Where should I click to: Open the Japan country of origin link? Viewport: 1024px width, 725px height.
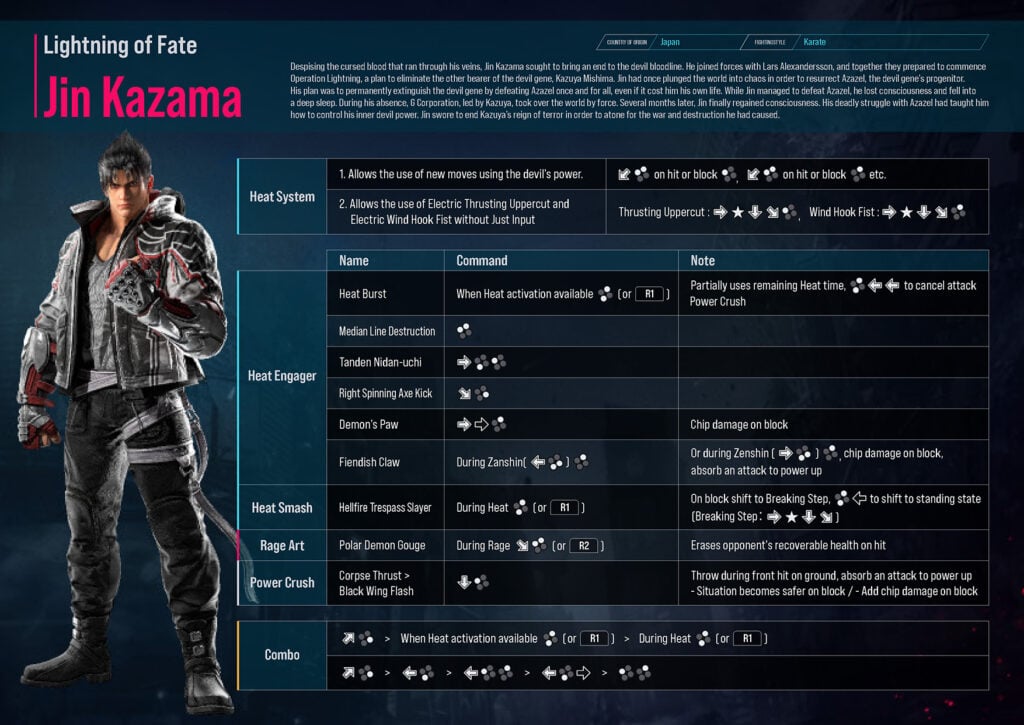669,42
